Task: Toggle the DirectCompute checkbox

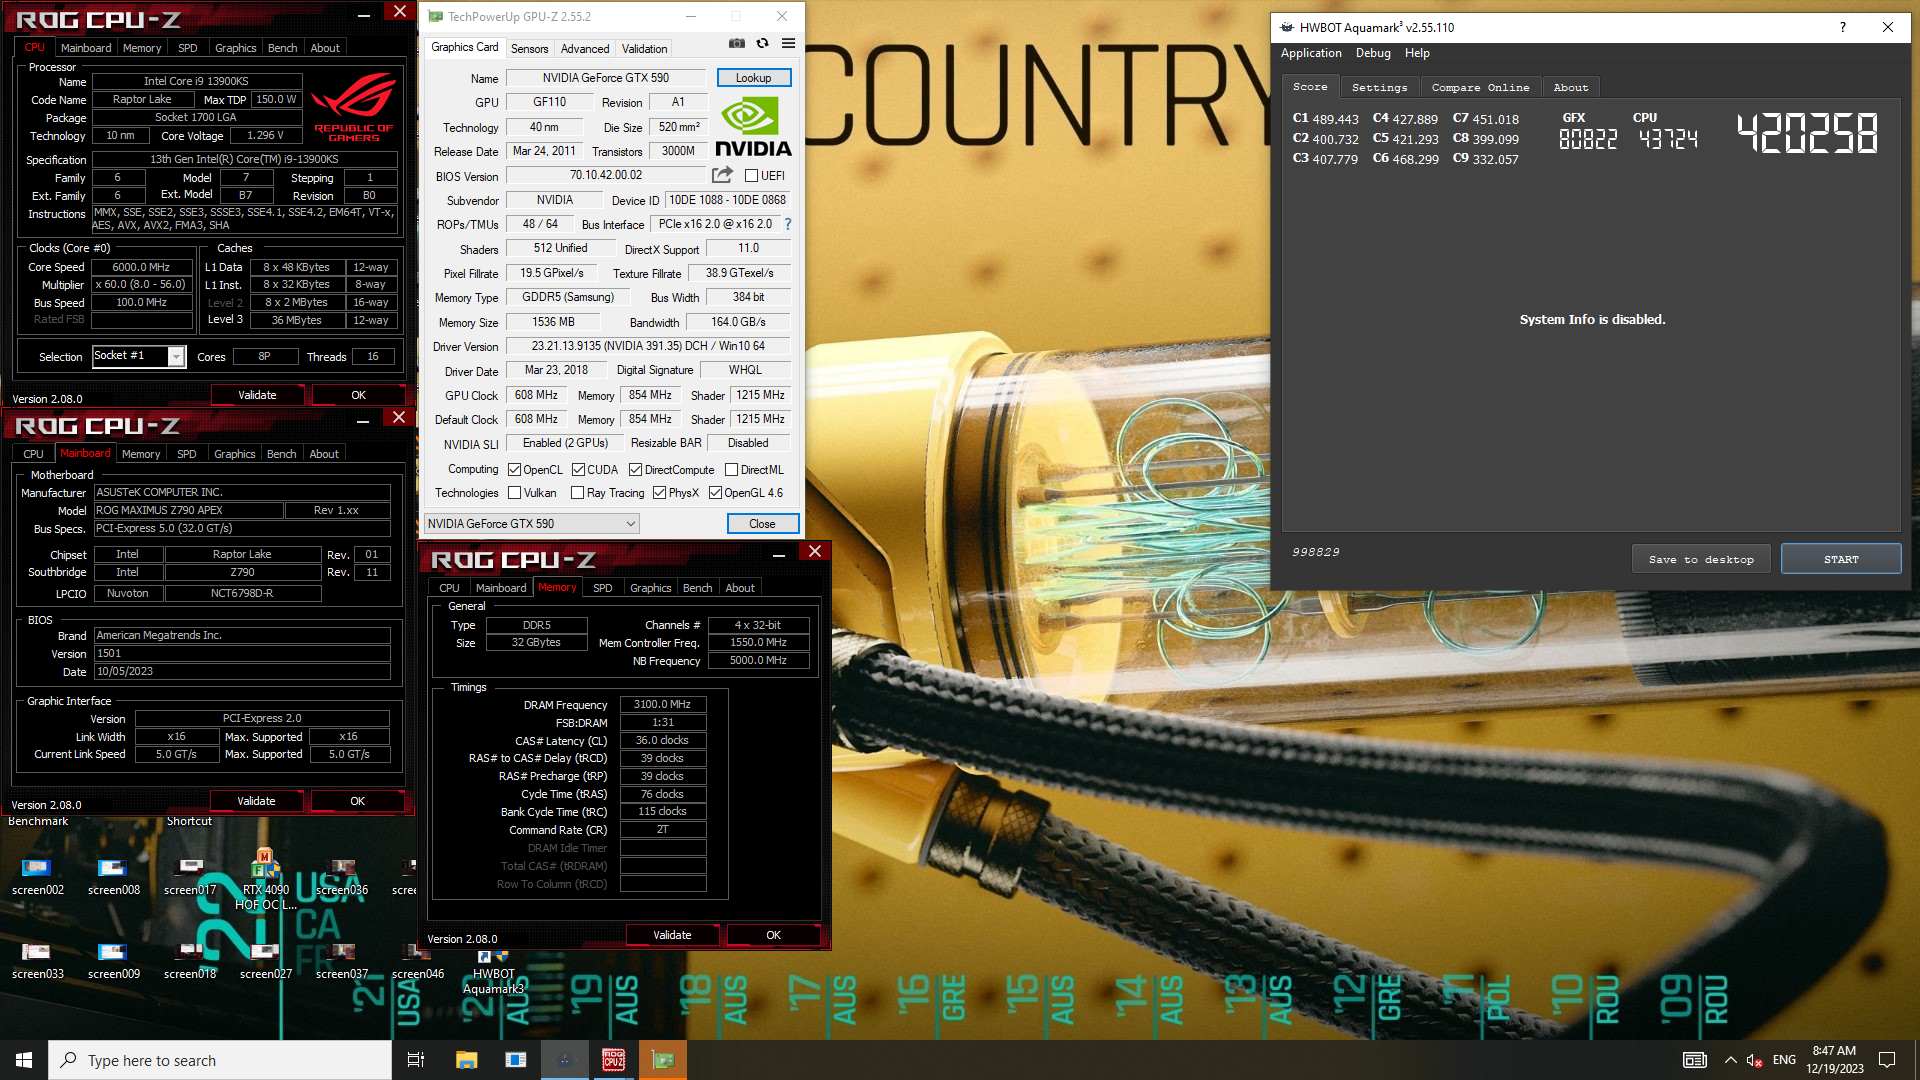Action: [x=635, y=470]
